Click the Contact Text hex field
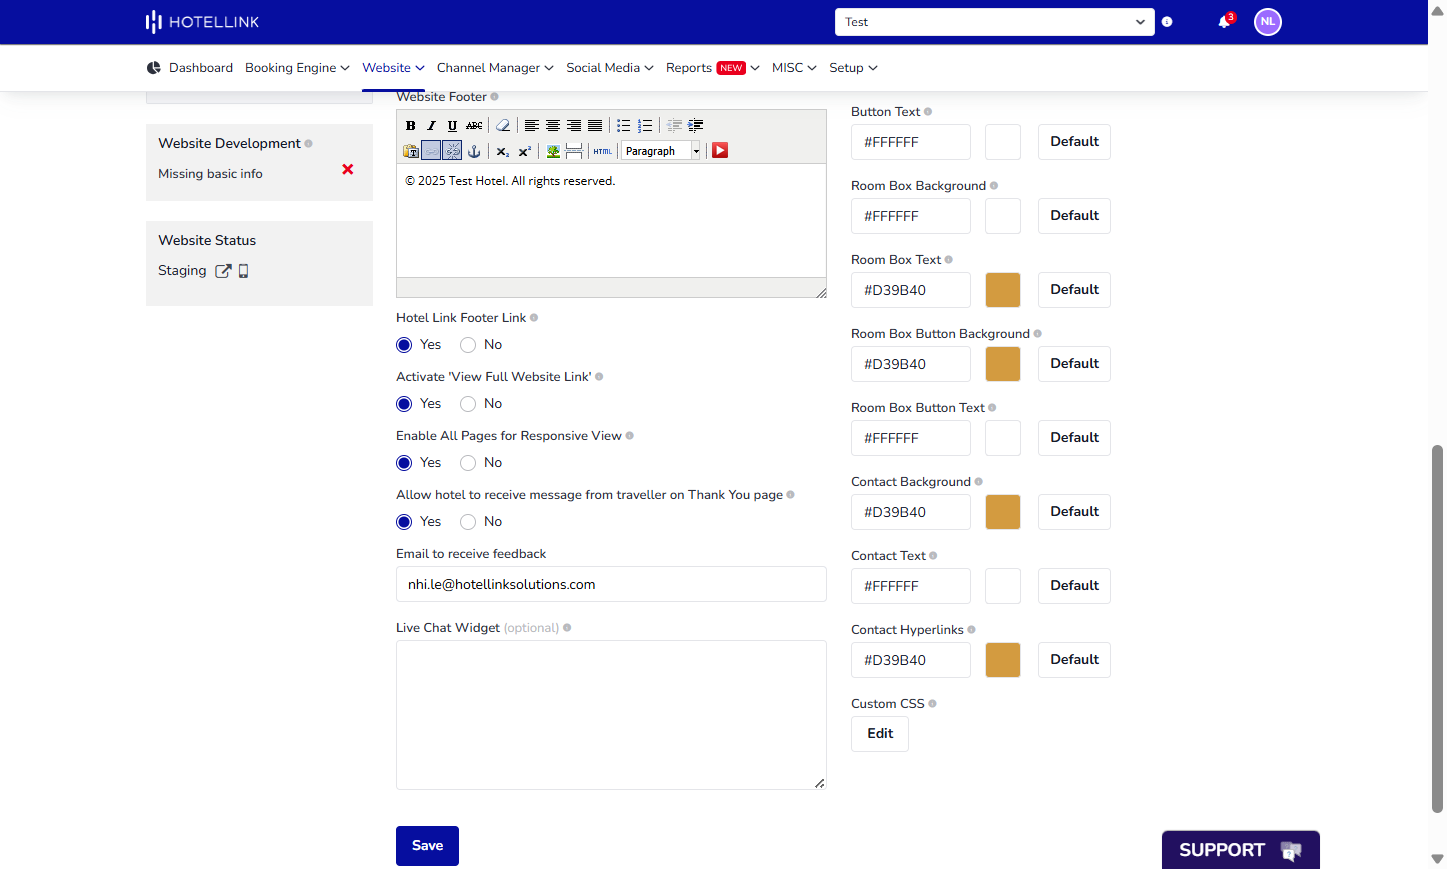This screenshot has height=869, width=1447. click(911, 586)
